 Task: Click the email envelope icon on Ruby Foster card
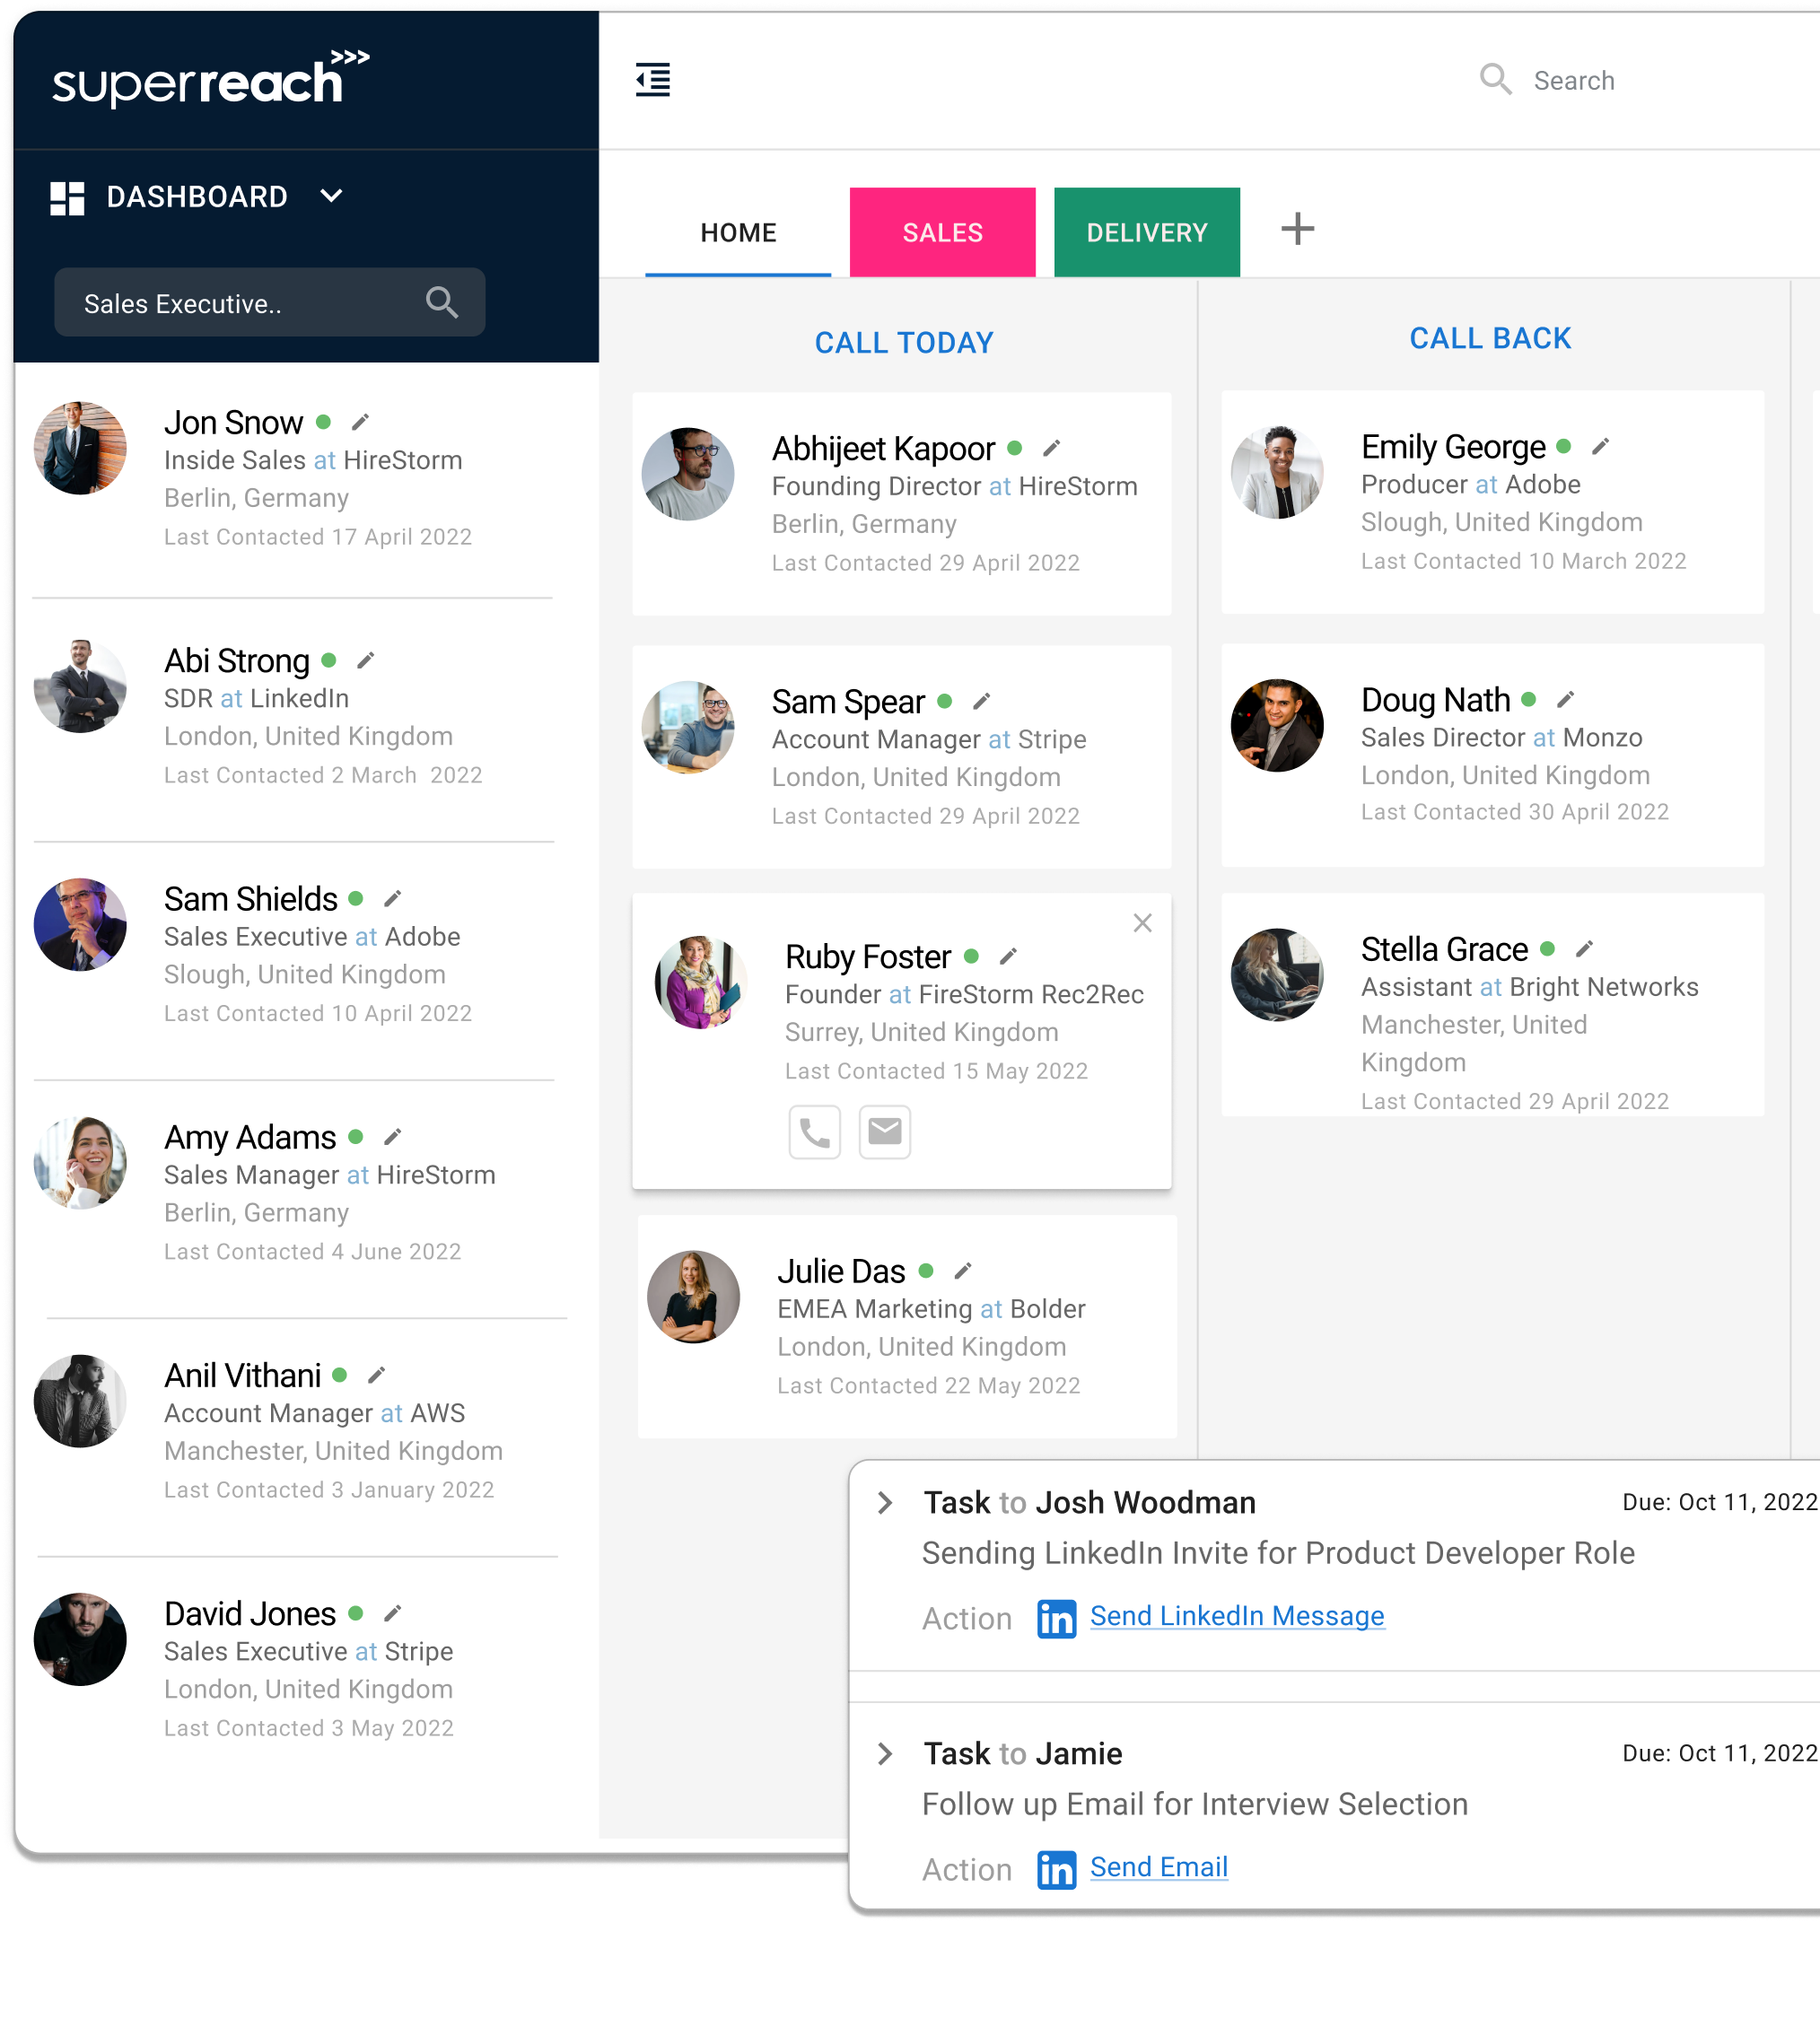coord(884,1131)
